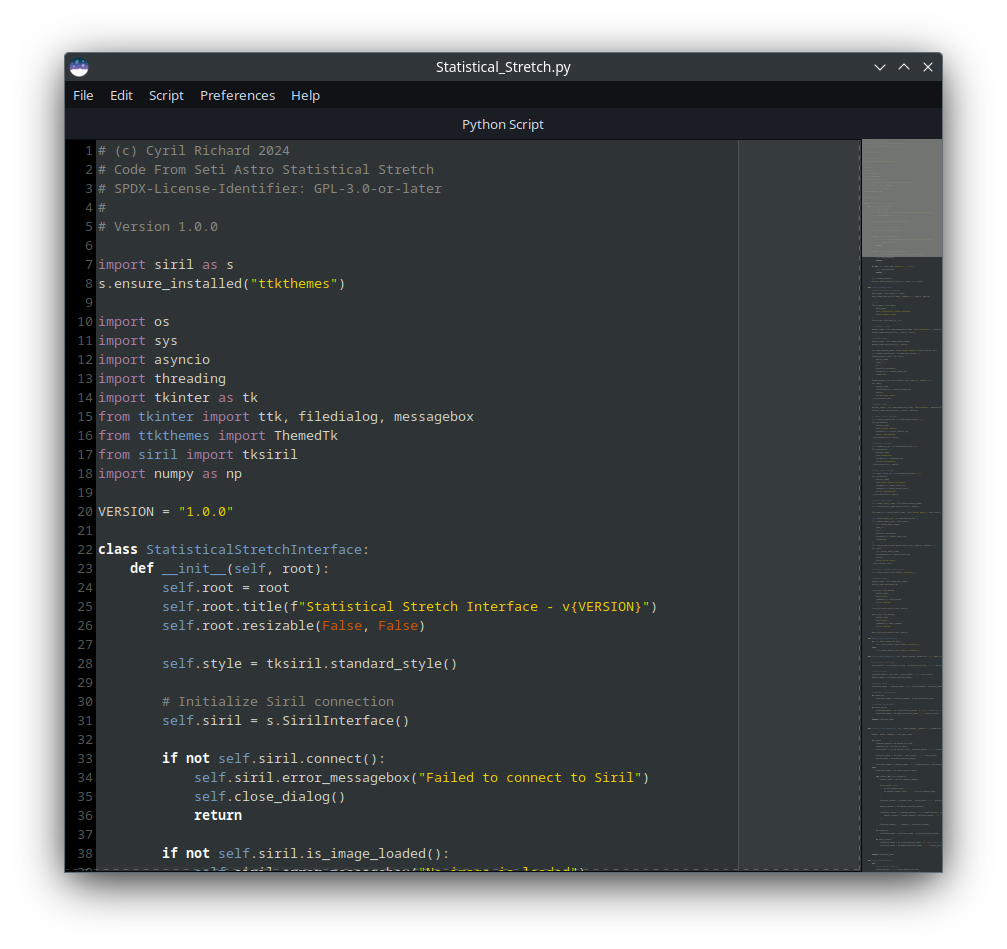Click 'import tkinter as tk' line
The height and width of the screenshot is (949, 1007).
(x=178, y=397)
